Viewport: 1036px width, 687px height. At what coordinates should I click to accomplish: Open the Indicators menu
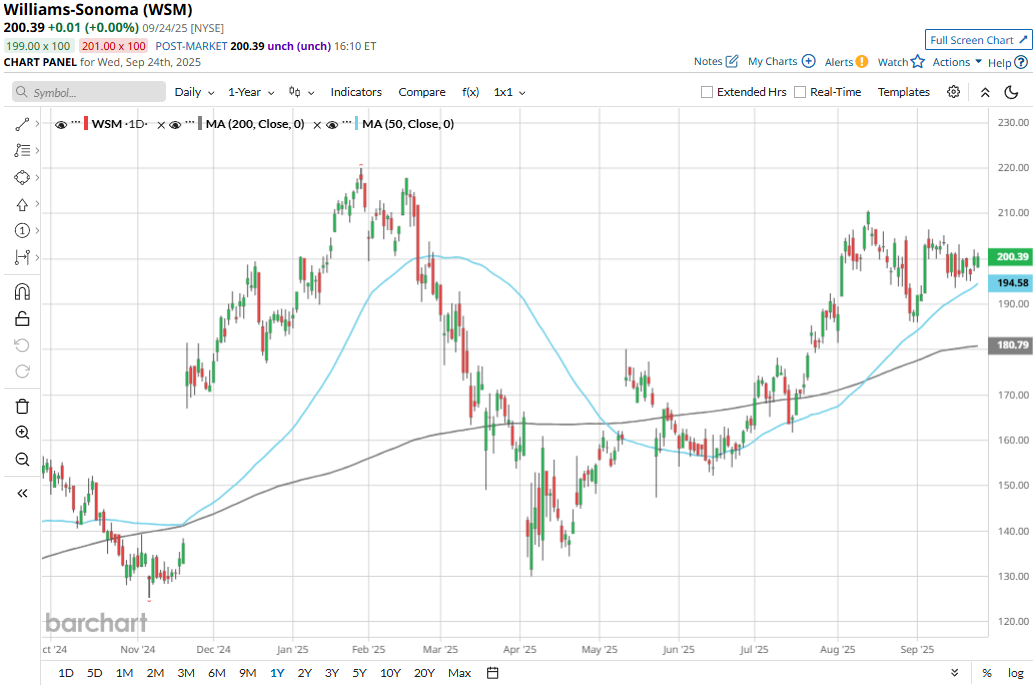pyautogui.click(x=356, y=92)
